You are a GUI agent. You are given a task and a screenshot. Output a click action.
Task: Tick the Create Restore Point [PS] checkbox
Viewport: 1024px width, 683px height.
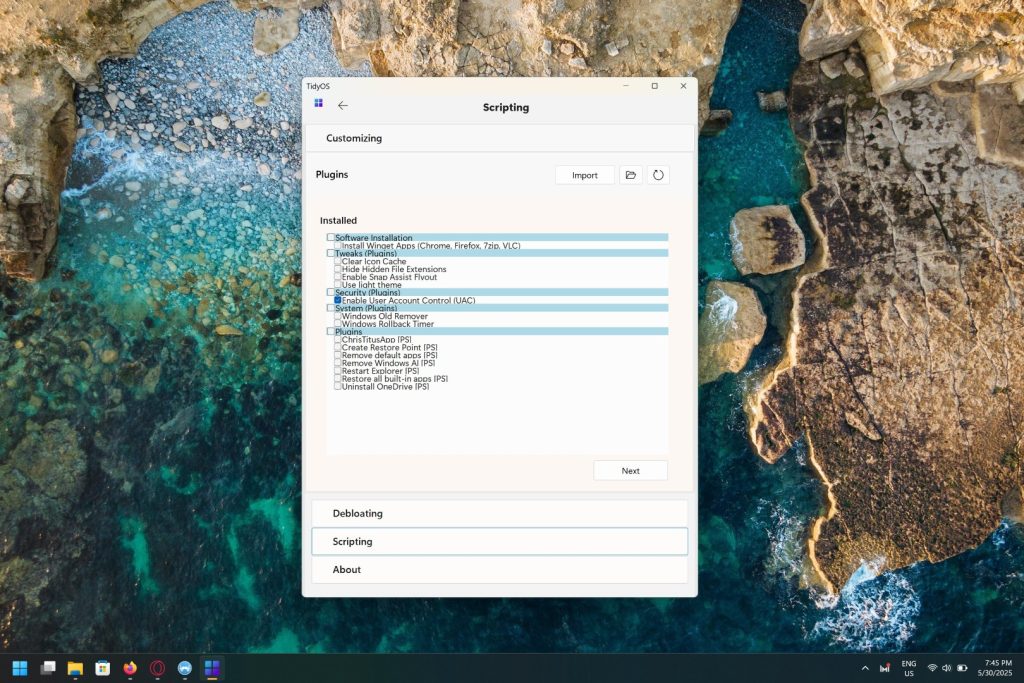point(338,347)
